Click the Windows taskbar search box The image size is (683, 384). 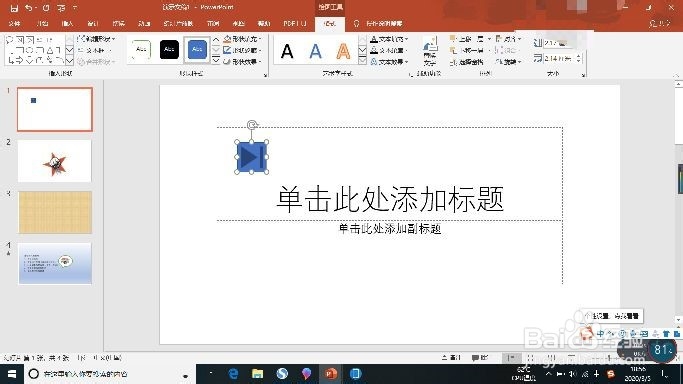tap(109, 374)
